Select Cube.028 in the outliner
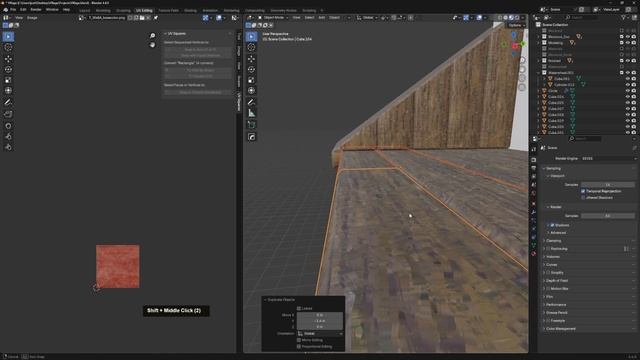The image size is (640, 360). pos(555,115)
